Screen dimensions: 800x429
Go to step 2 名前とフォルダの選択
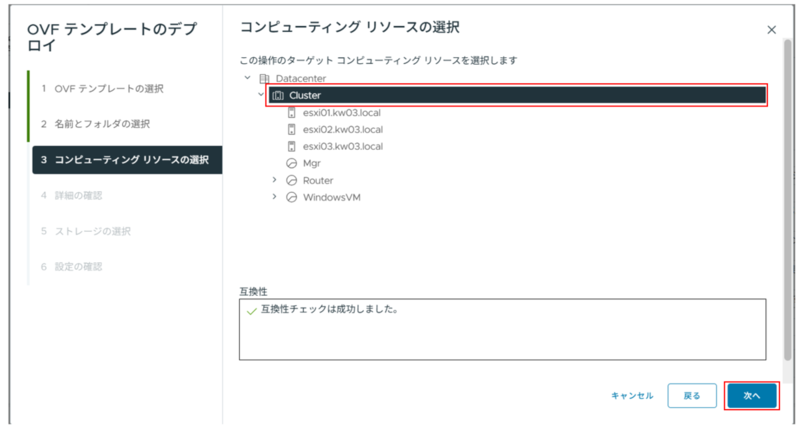pyautogui.click(x=95, y=124)
